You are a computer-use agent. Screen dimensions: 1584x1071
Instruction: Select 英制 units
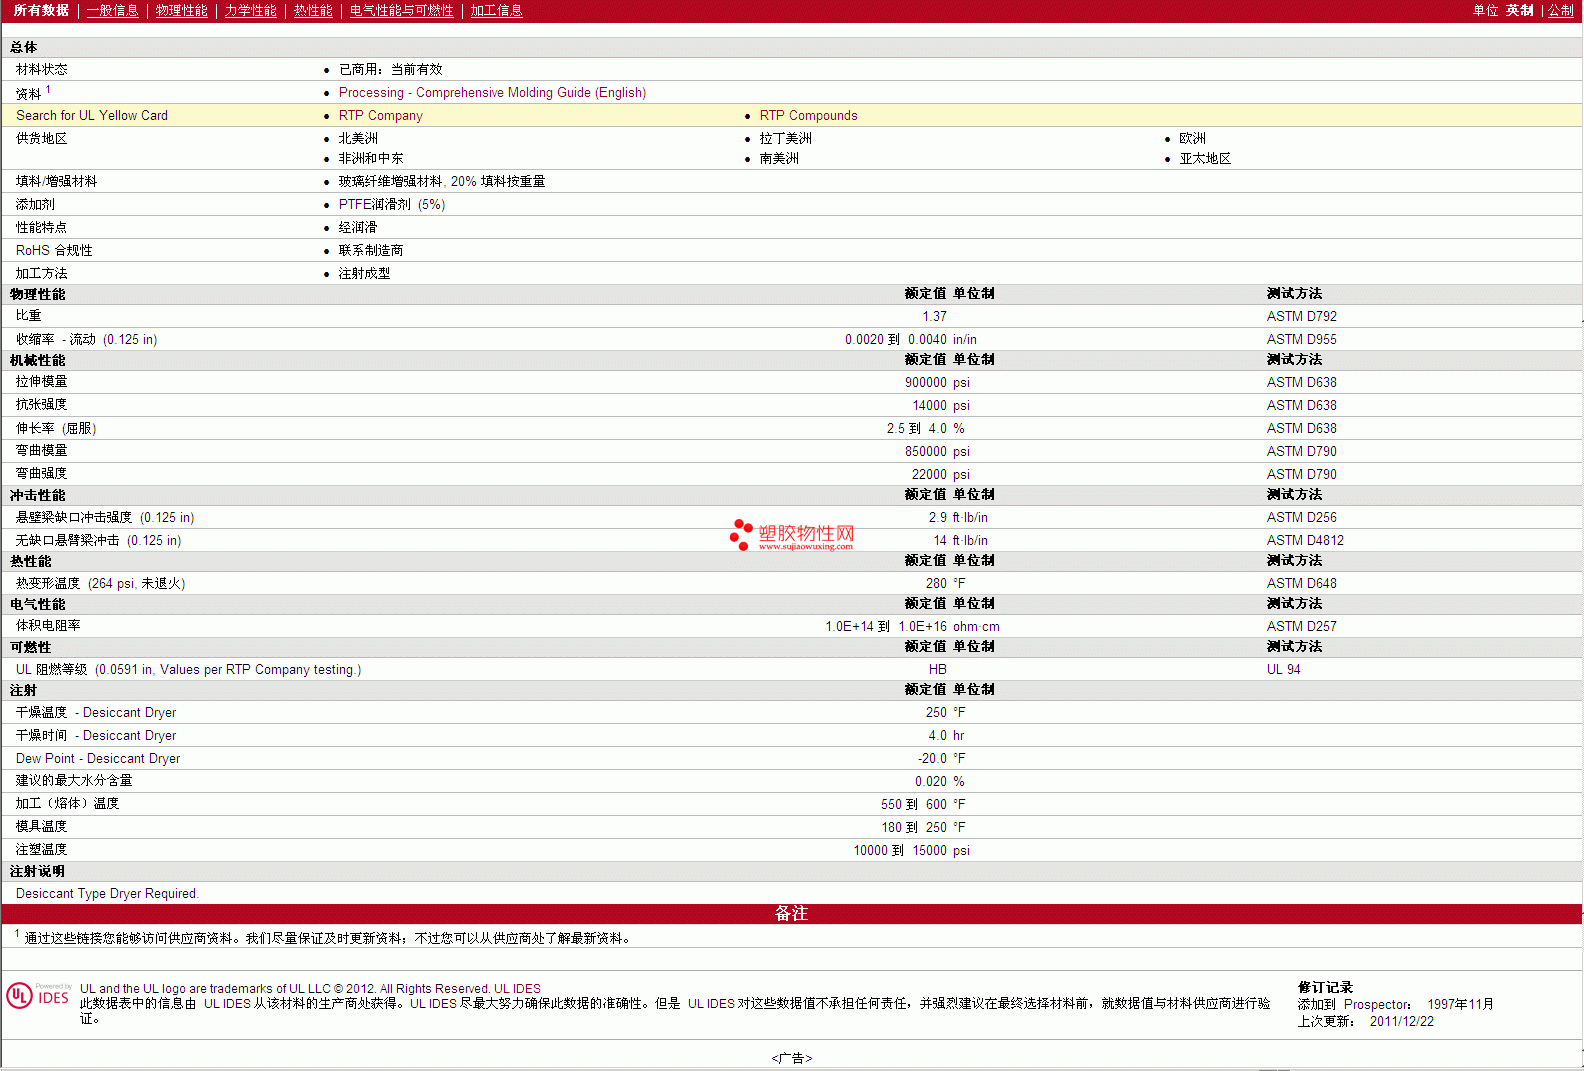tap(1519, 10)
